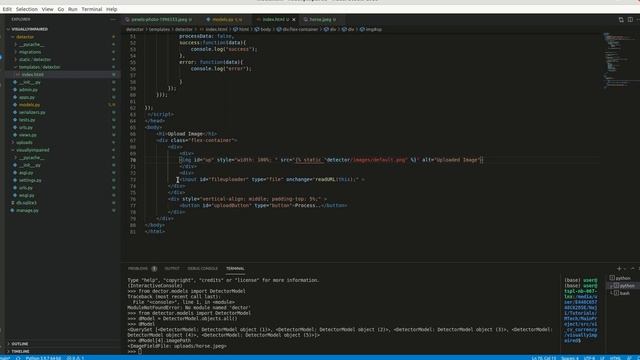
Task: Open the Help menu
Action: pyautogui.click(x=111, y=9)
